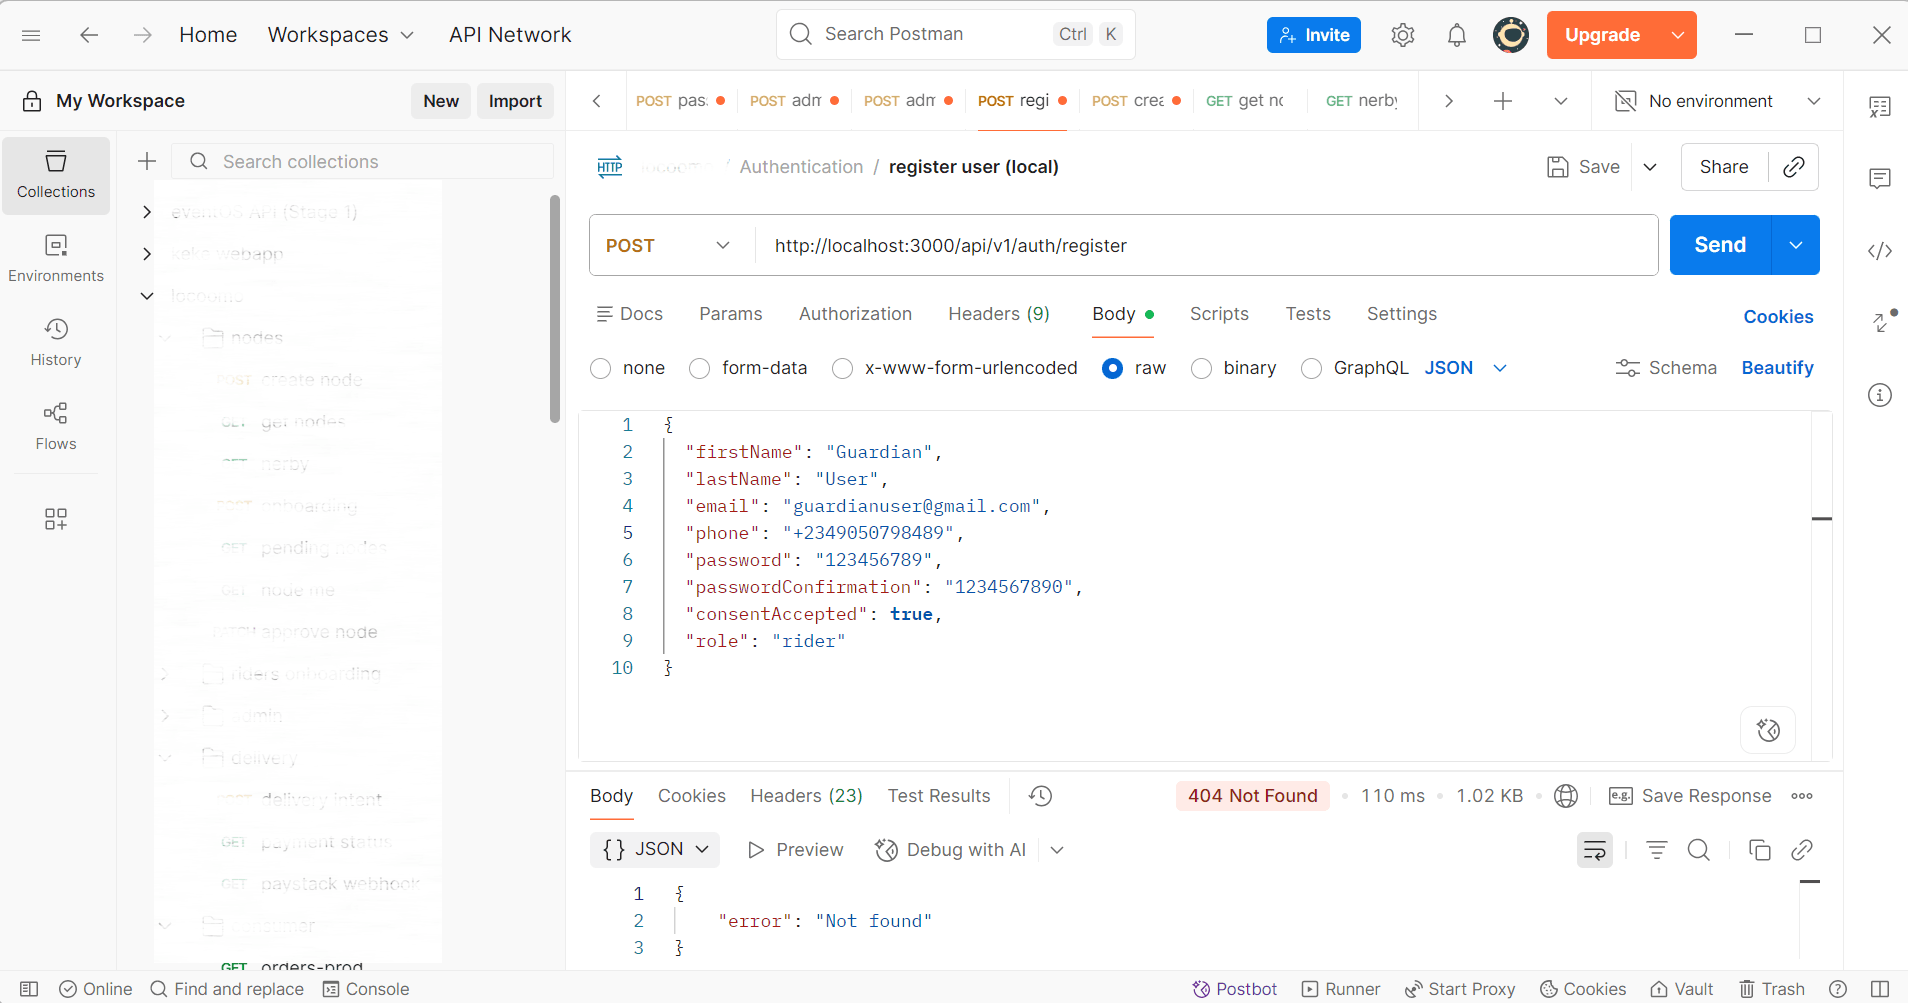Copy request link icon beside Share
This screenshot has width=1908, height=1003.
pos(1794,167)
